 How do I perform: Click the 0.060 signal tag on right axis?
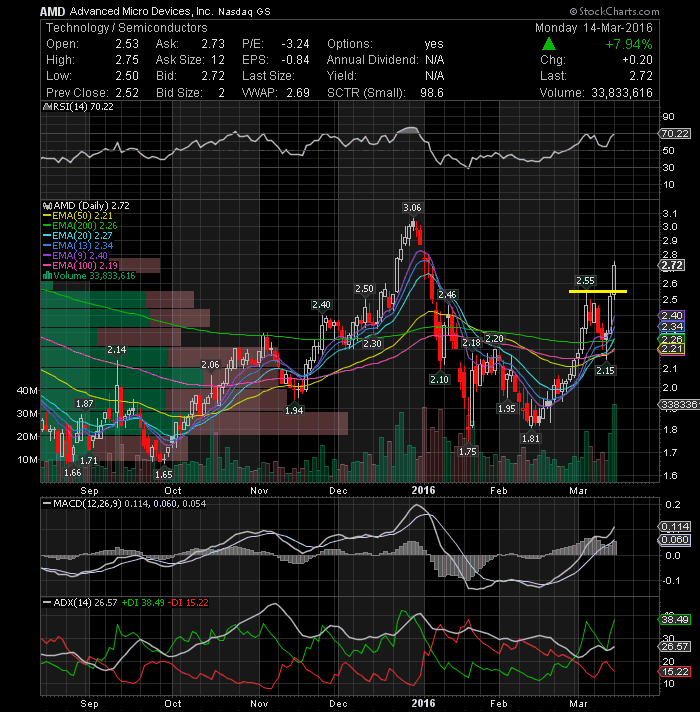pos(675,540)
